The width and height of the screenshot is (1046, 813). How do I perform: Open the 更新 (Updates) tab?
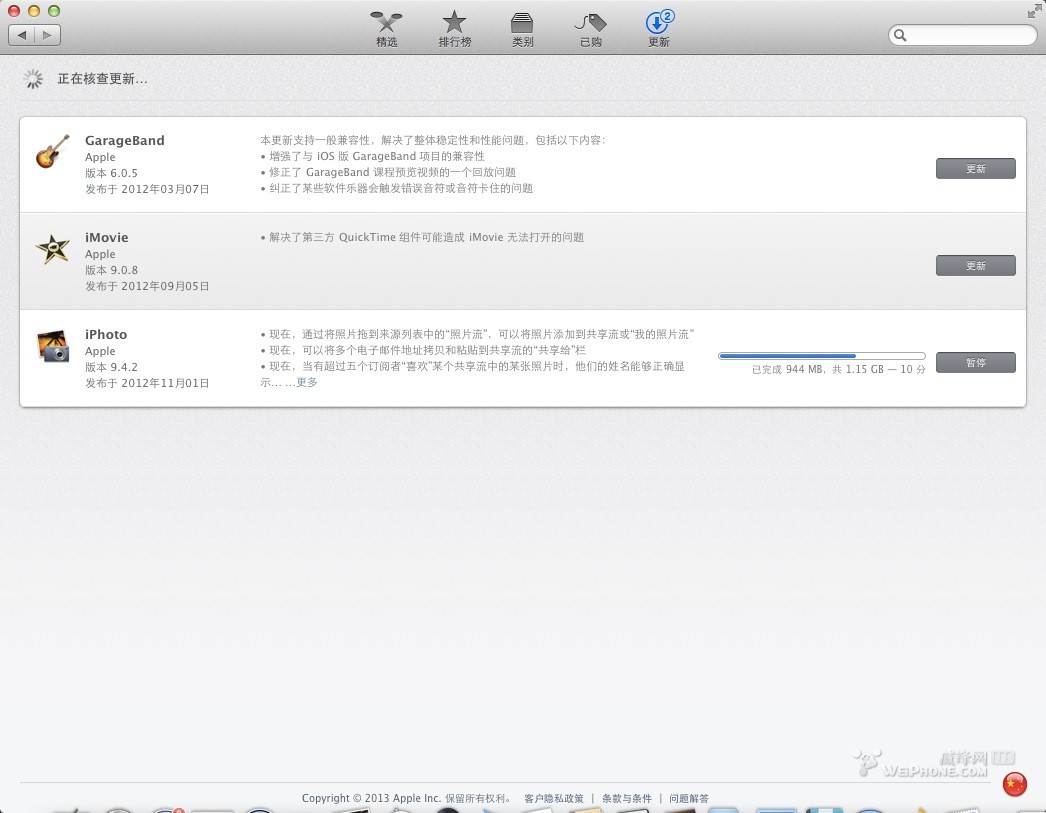(x=659, y=29)
